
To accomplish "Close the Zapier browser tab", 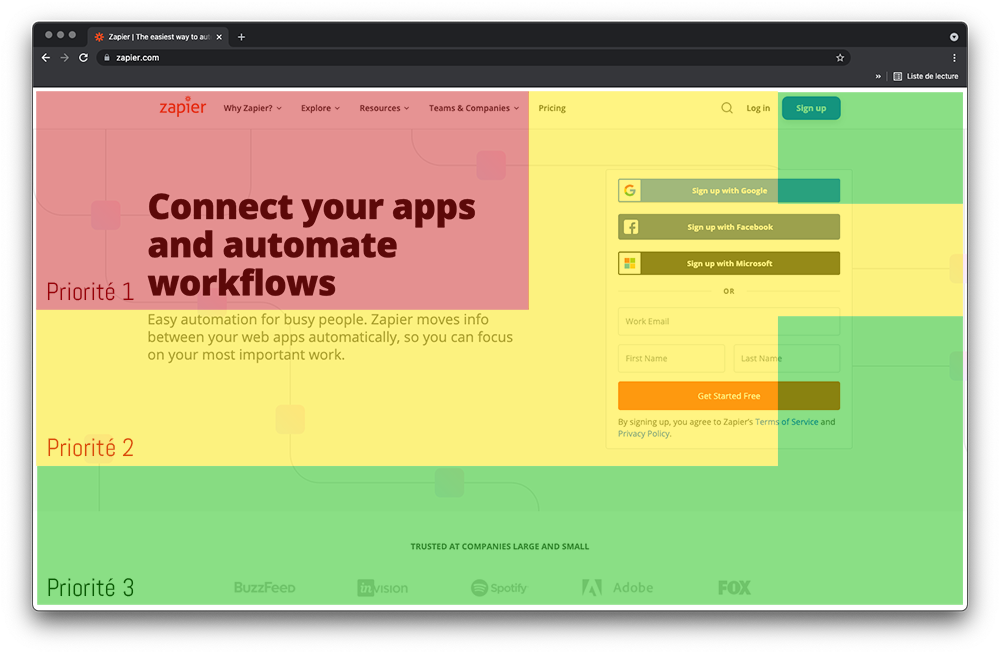I will [219, 37].
